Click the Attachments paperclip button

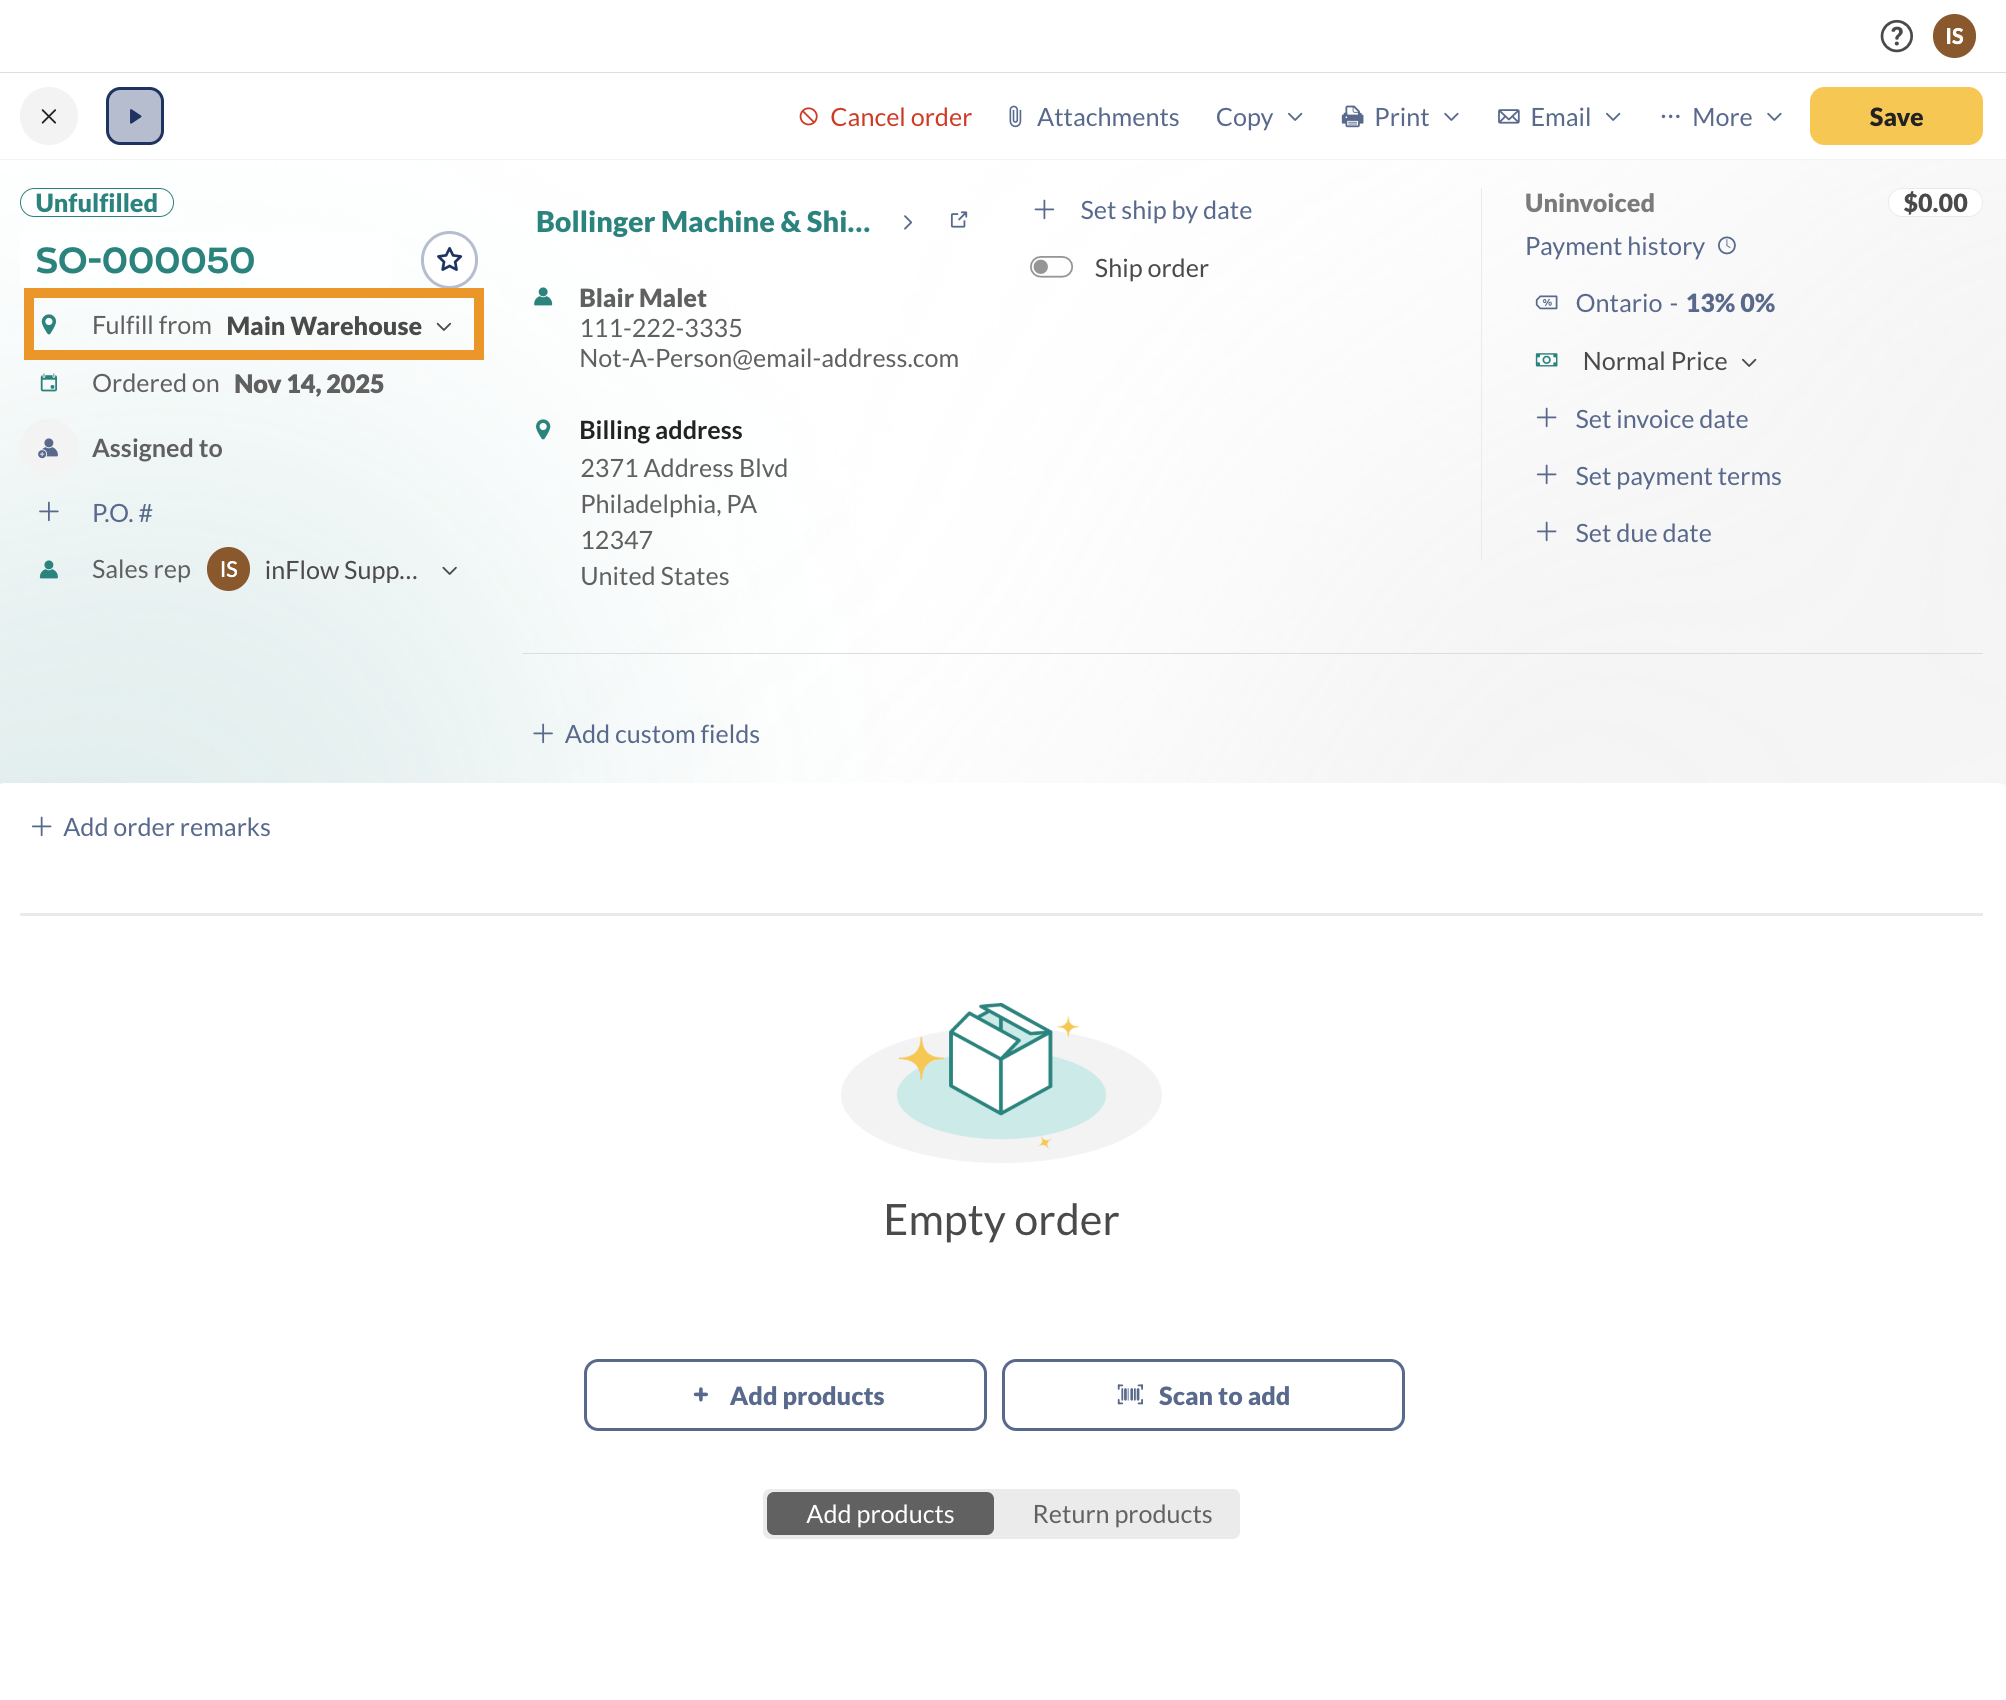[x=1093, y=117]
